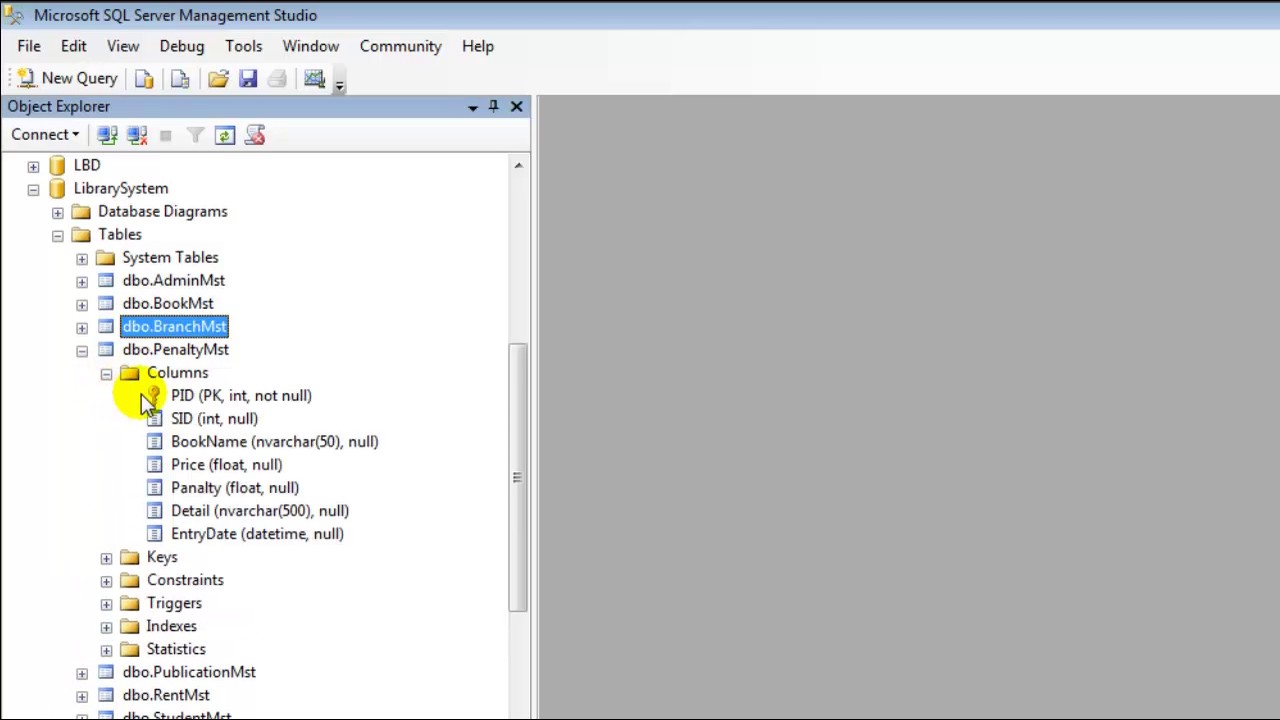
Task: Open the Help menu
Action: (478, 46)
